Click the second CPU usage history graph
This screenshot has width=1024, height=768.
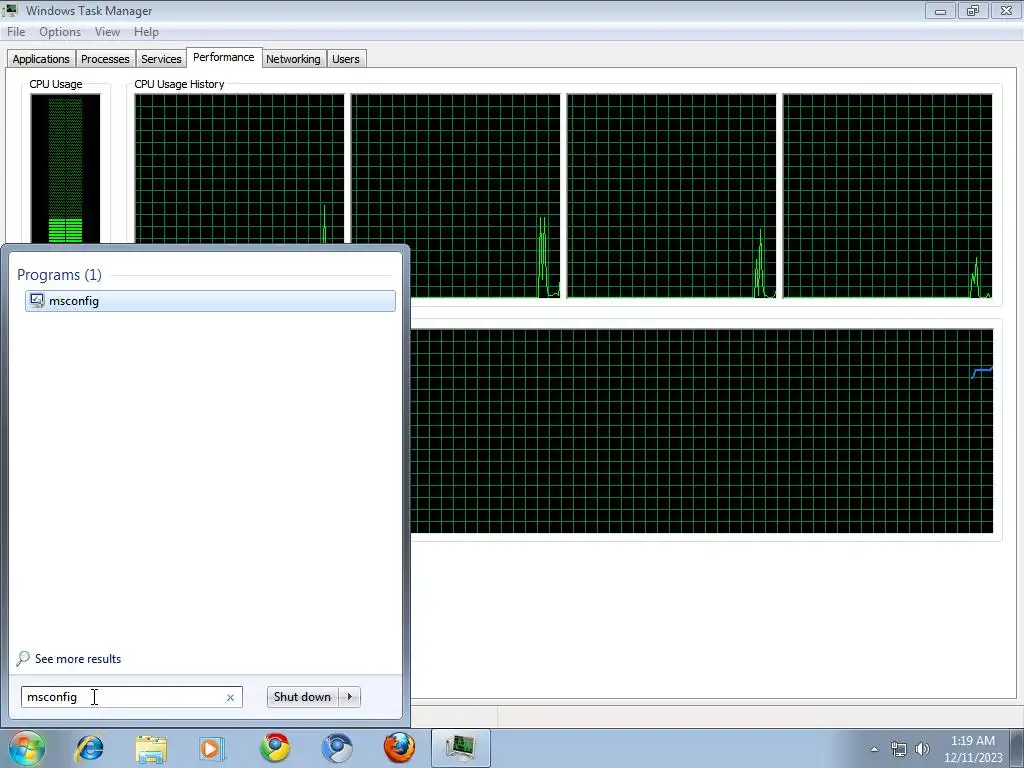pyautogui.click(x=455, y=196)
